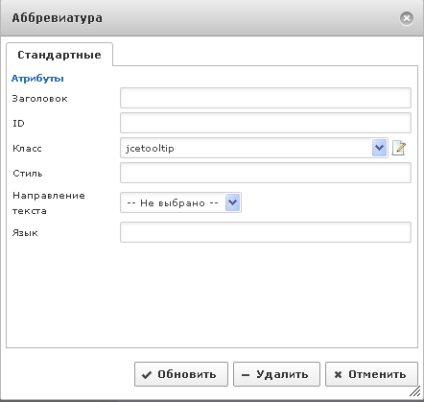
Task: Expand the Направление текста dropdown arrow
Action: 233,202
